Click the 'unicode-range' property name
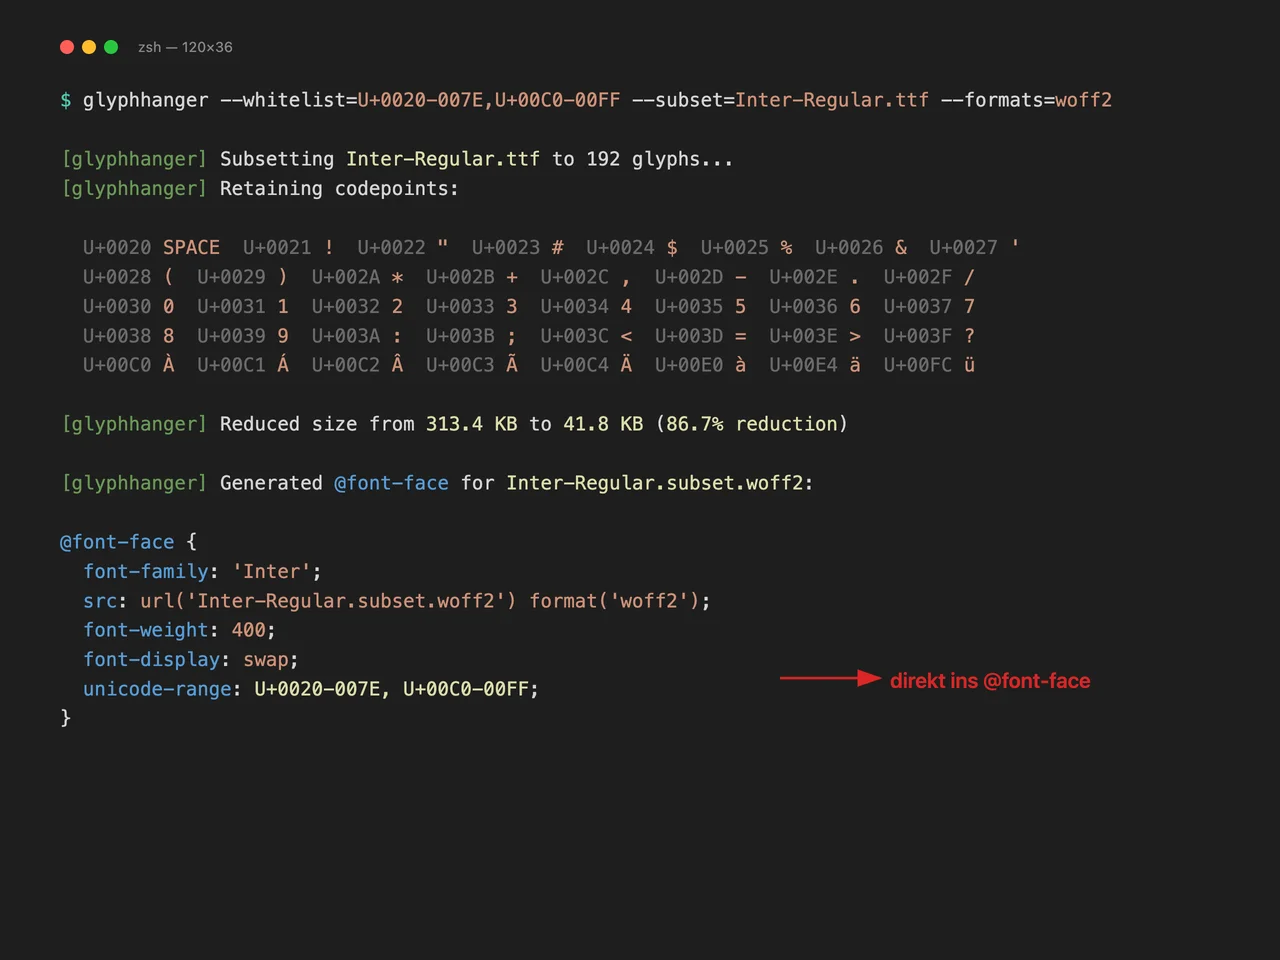 [x=157, y=689]
